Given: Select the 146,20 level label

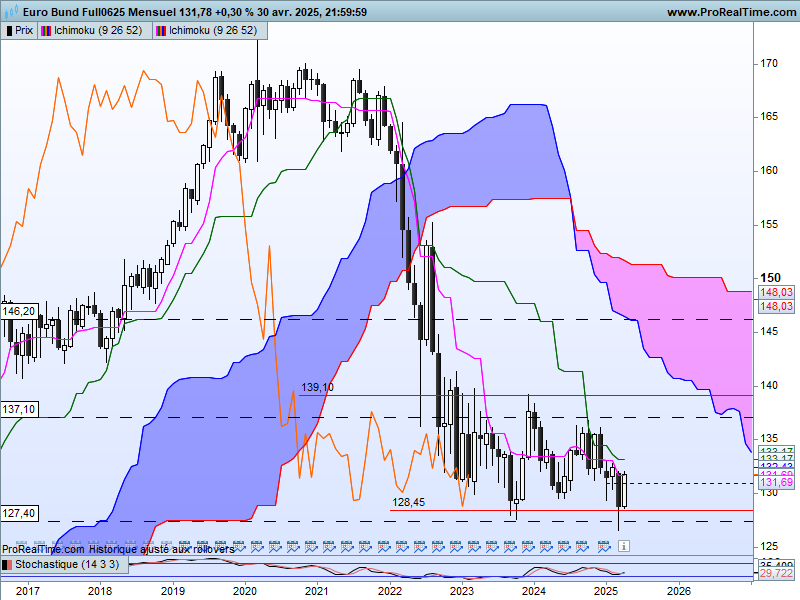Looking at the screenshot, I should pos(19,311).
